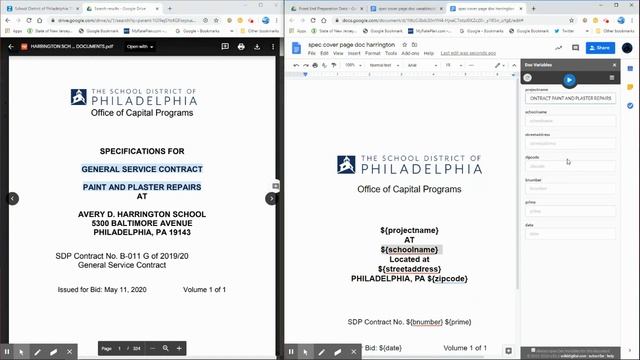Click the magnifier zoom reset icon

point(165,348)
